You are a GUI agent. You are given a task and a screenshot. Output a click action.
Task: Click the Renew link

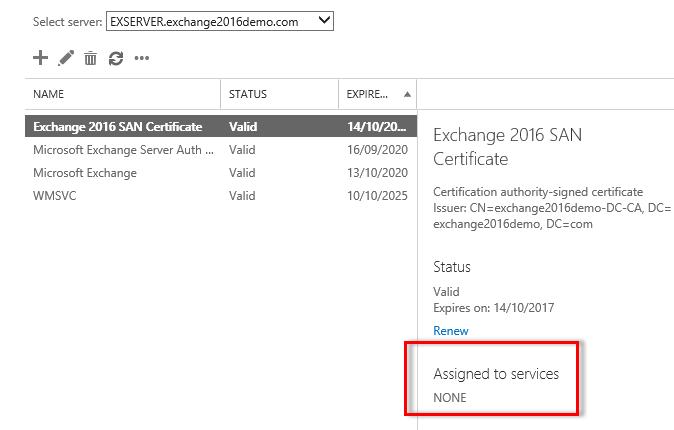click(450, 331)
